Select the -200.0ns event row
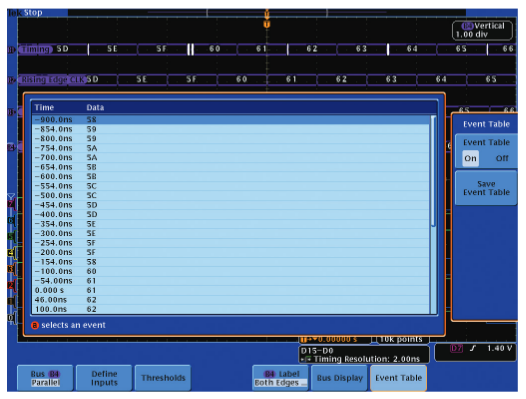 pos(231,252)
